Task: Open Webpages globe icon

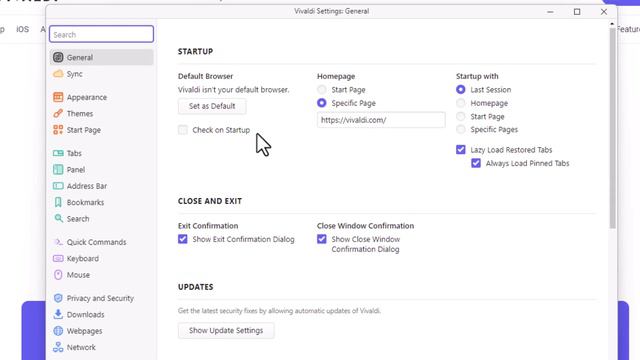Action: click(x=58, y=331)
